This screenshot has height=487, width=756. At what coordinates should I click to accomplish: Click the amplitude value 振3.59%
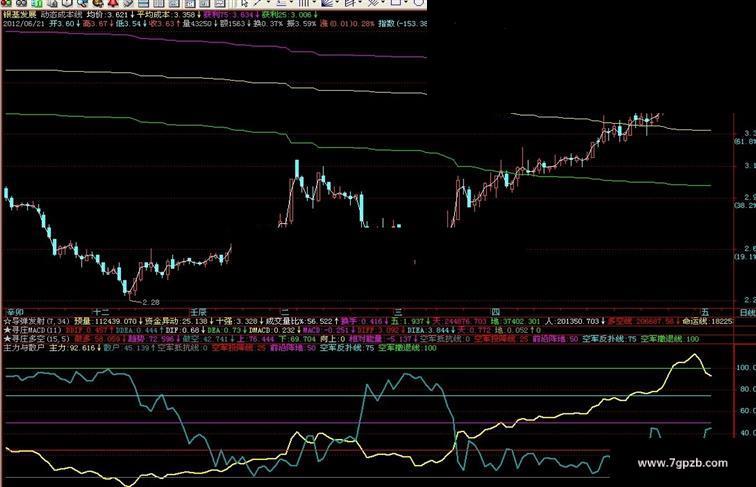pyautogui.click(x=301, y=23)
